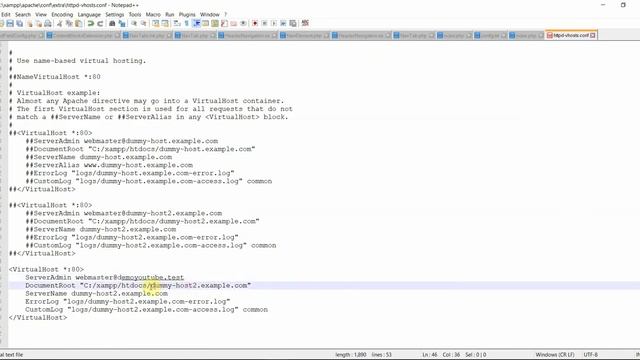Open the Window menu

(210, 14)
